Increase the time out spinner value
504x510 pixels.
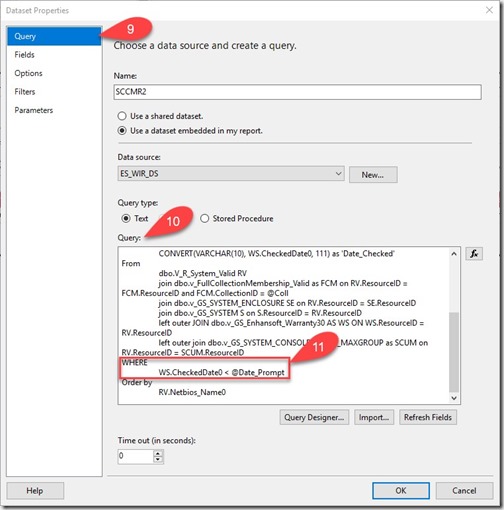158,453
